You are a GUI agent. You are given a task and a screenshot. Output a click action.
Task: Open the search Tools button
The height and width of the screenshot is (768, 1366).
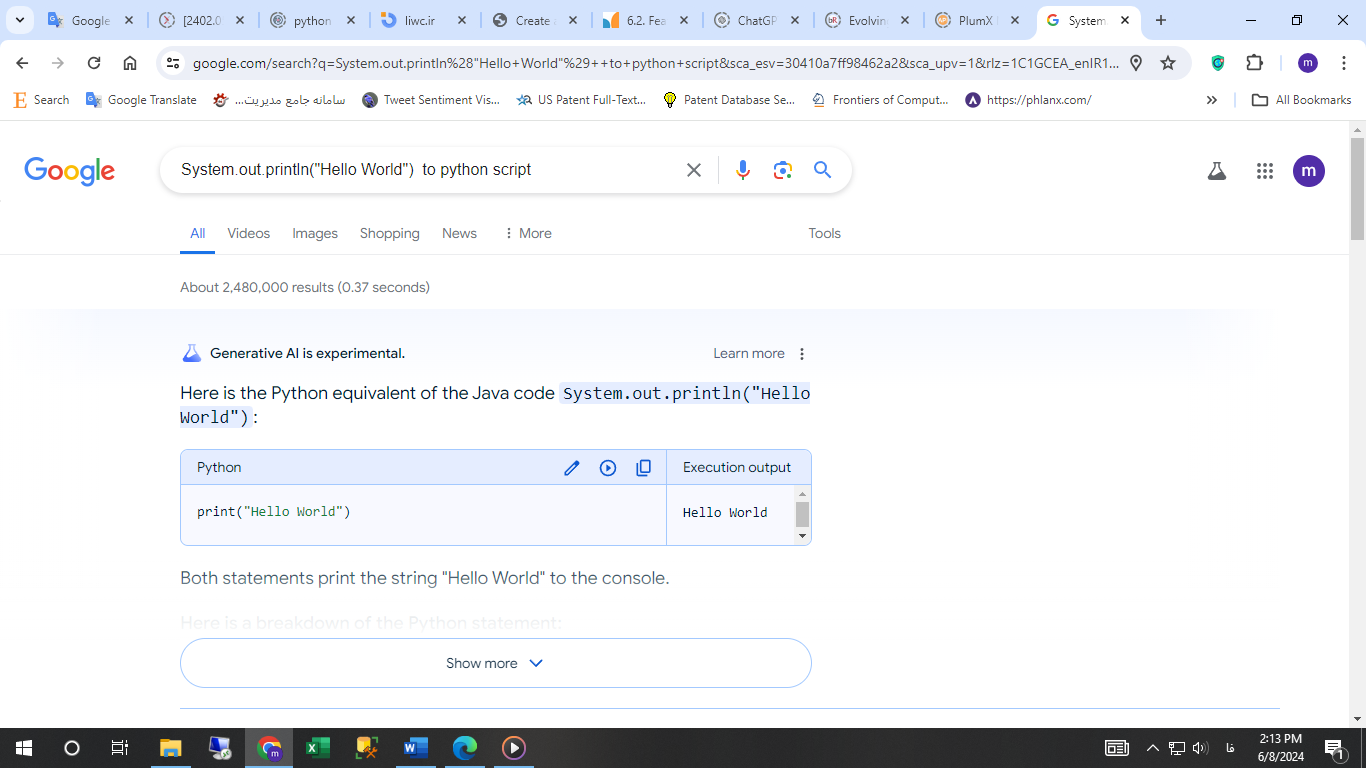coord(824,233)
